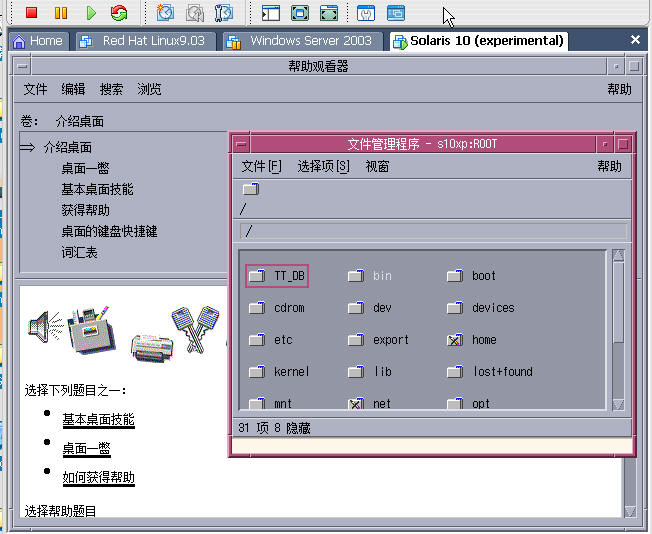Select 介绍桌面 topic in help tree
652x534 pixels.
[68, 147]
